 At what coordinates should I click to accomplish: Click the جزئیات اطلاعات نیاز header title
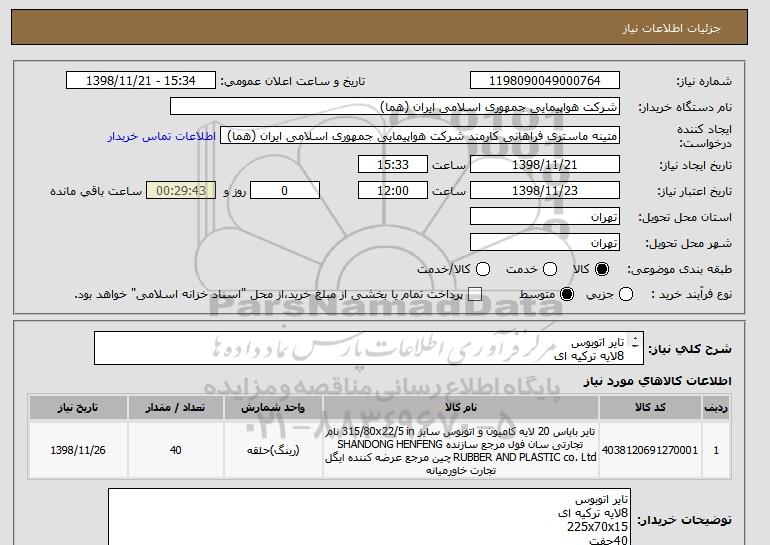[x=671, y=28]
